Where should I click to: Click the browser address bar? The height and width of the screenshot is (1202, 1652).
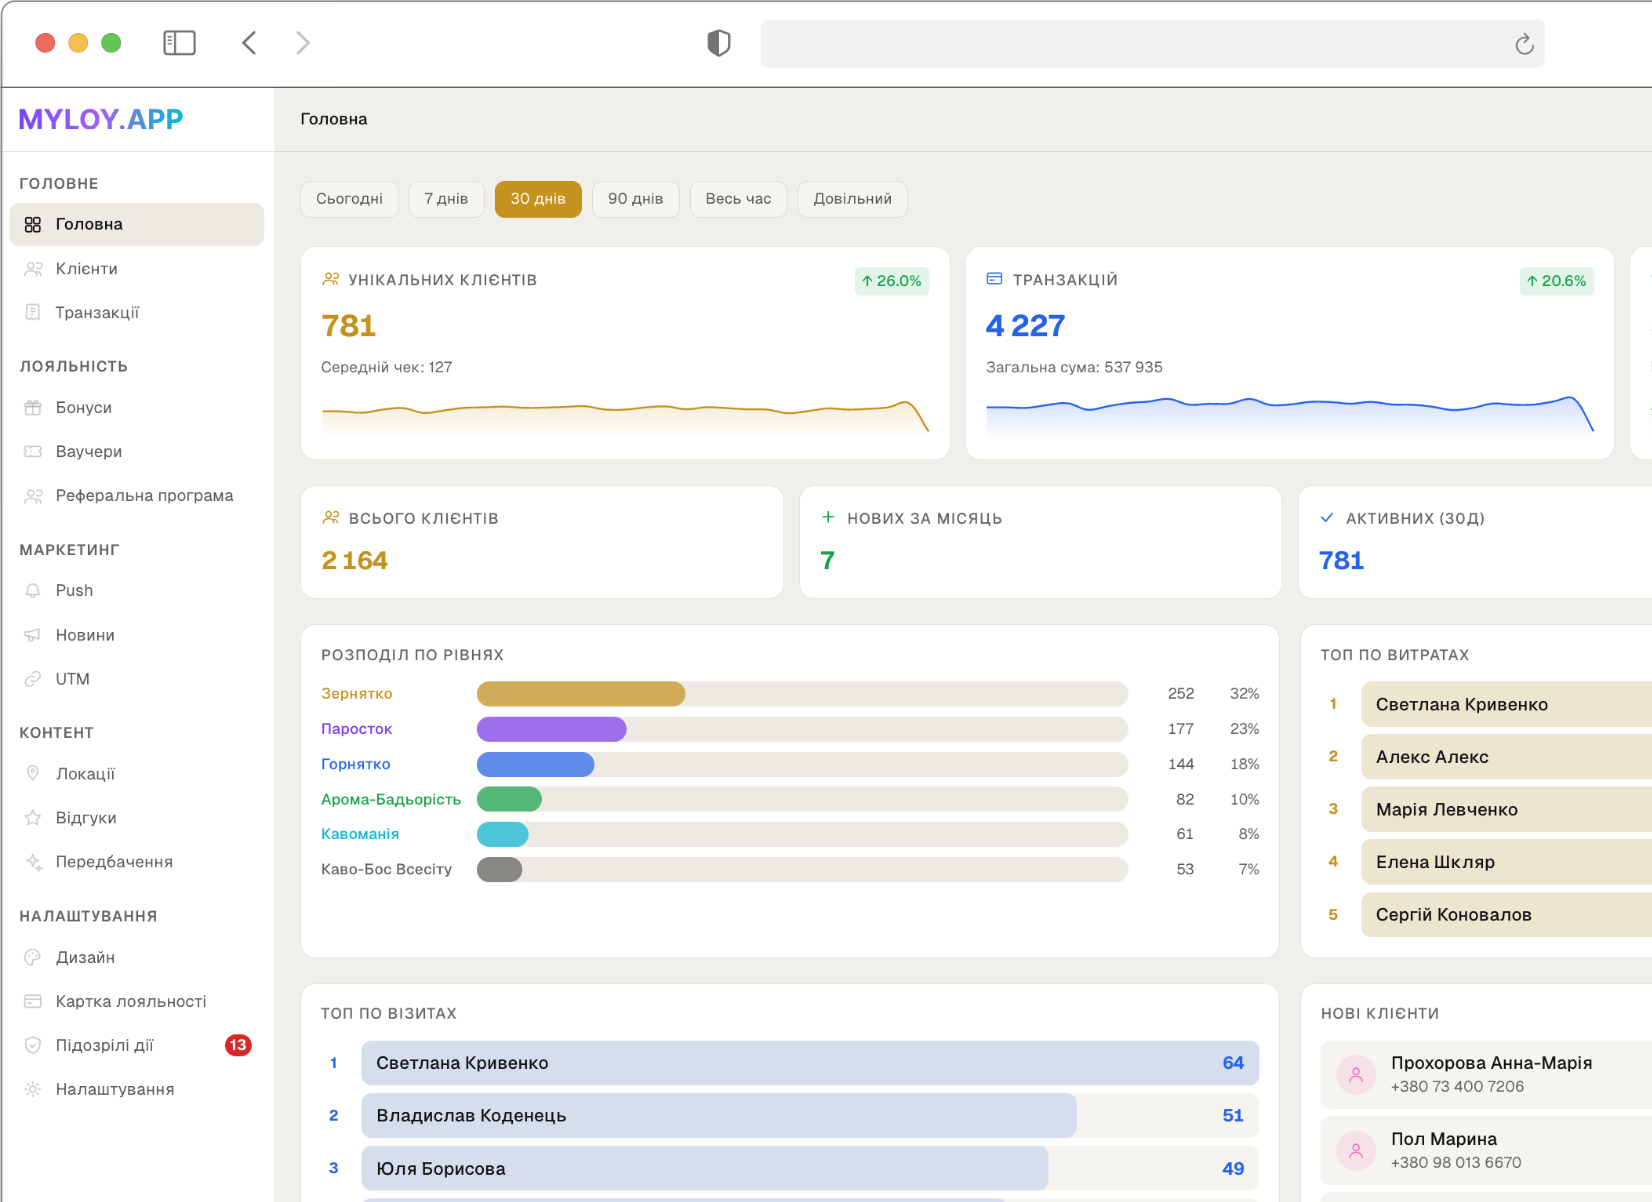(x=1130, y=44)
